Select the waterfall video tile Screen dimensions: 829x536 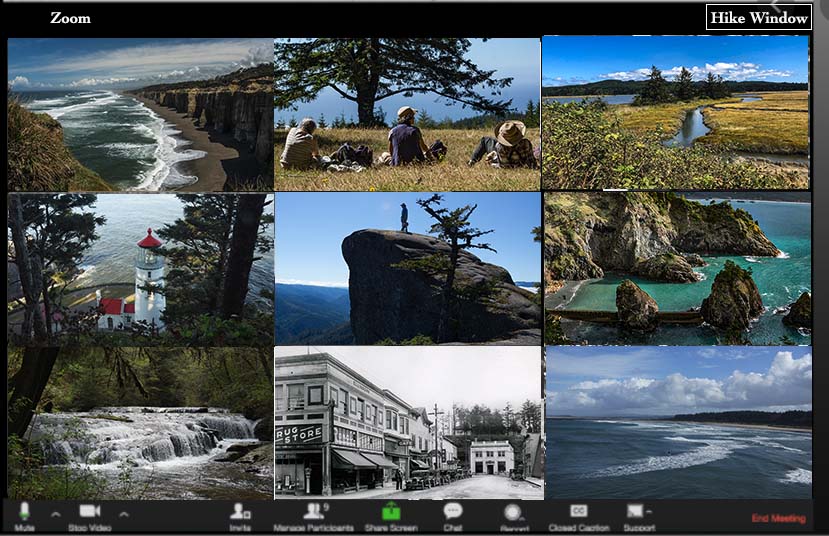point(140,422)
